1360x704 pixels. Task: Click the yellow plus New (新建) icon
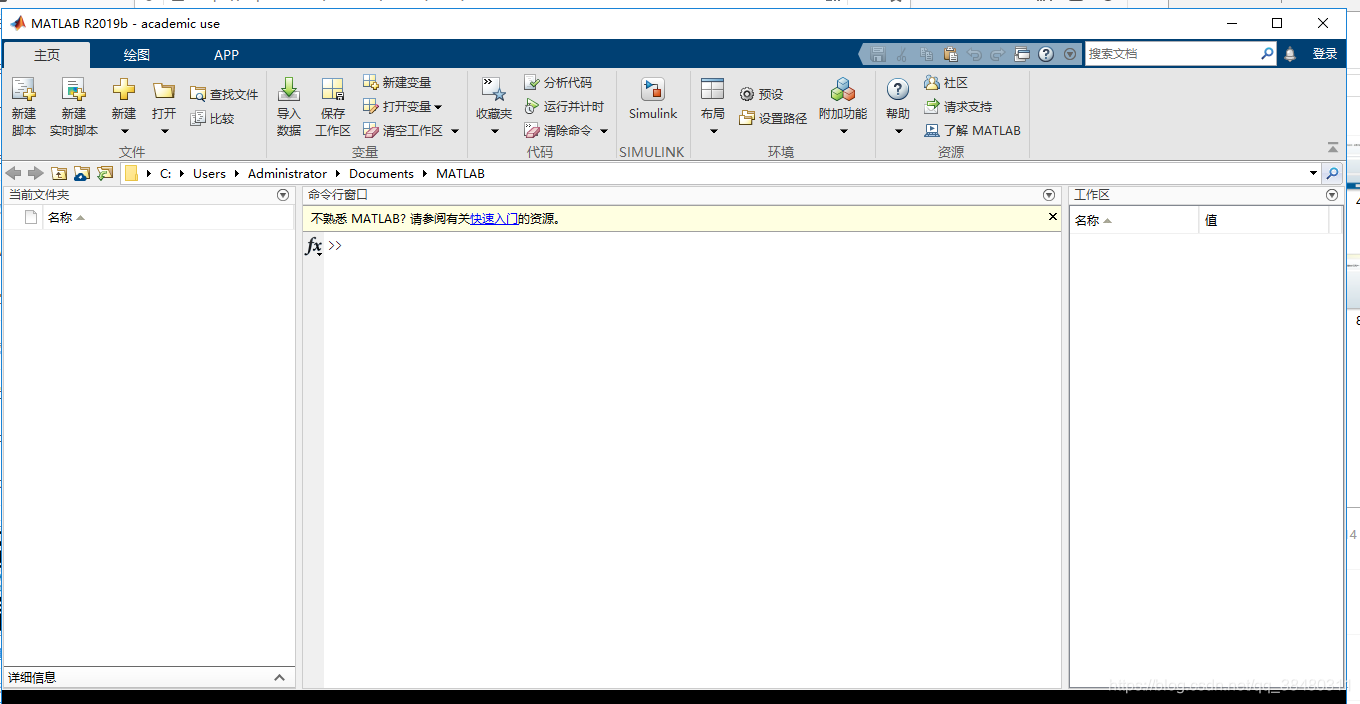click(124, 89)
